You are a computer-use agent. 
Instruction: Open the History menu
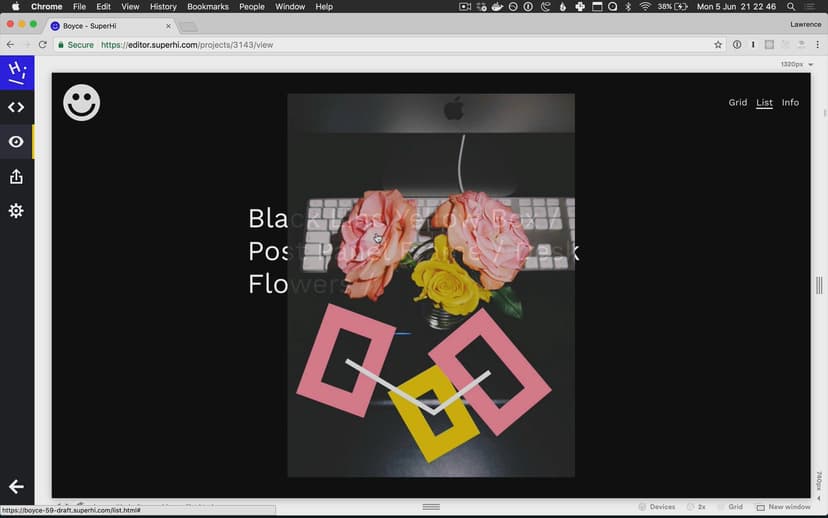pos(163,7)
